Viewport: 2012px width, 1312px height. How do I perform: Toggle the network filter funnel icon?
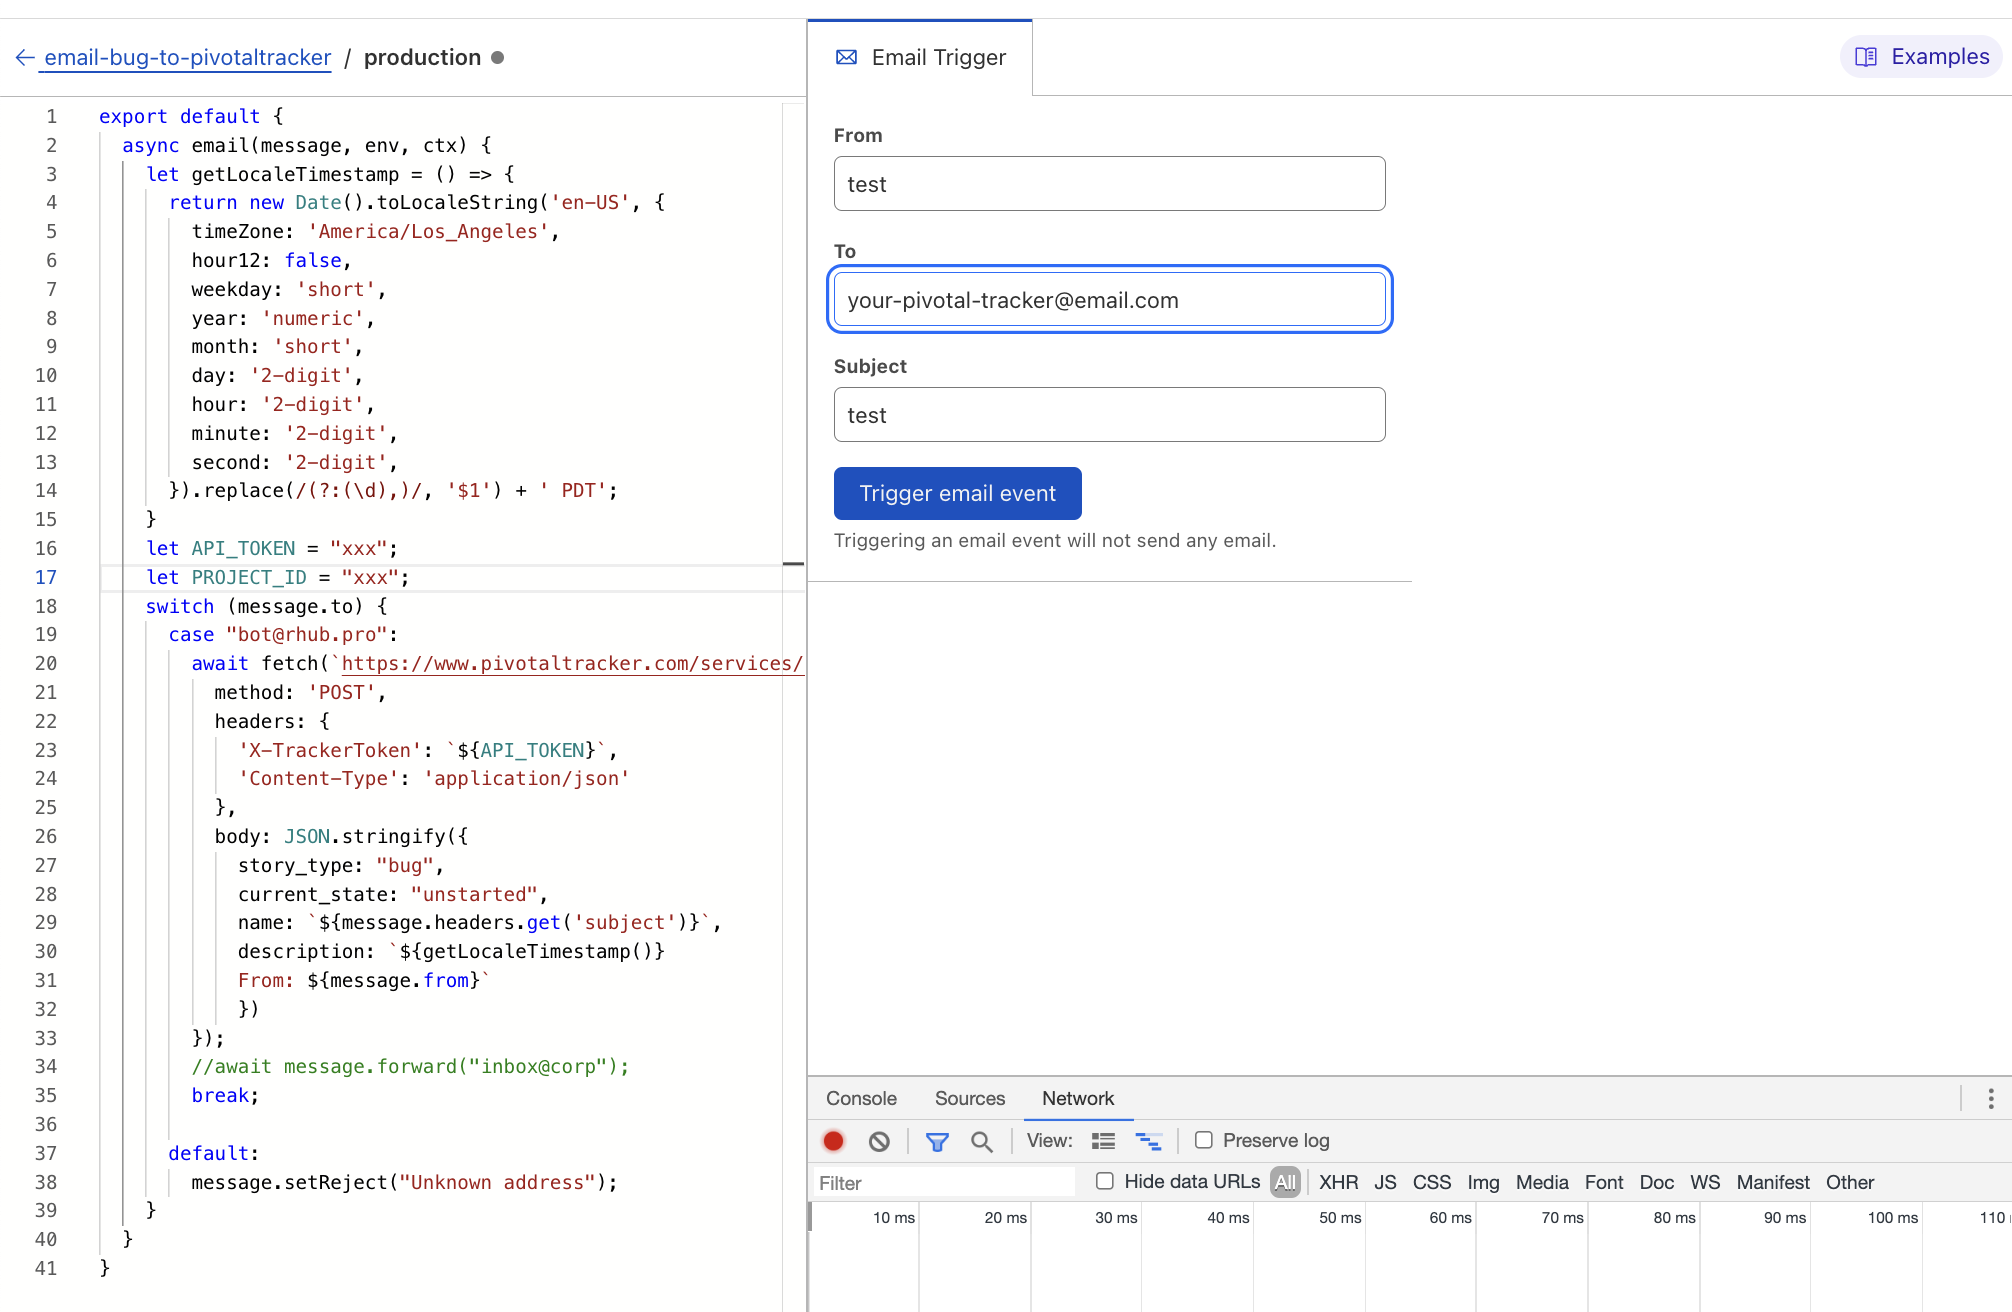point(937,1141)
